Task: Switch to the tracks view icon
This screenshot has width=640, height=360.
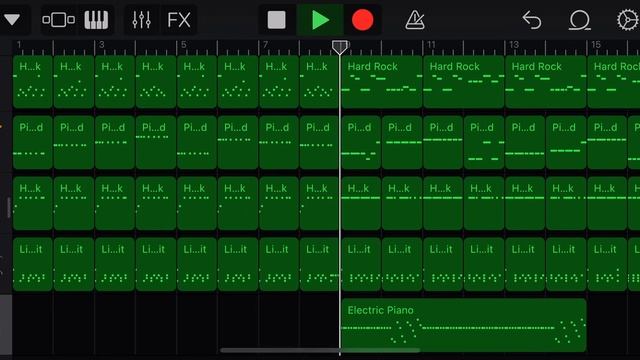Action: (58, 20)
